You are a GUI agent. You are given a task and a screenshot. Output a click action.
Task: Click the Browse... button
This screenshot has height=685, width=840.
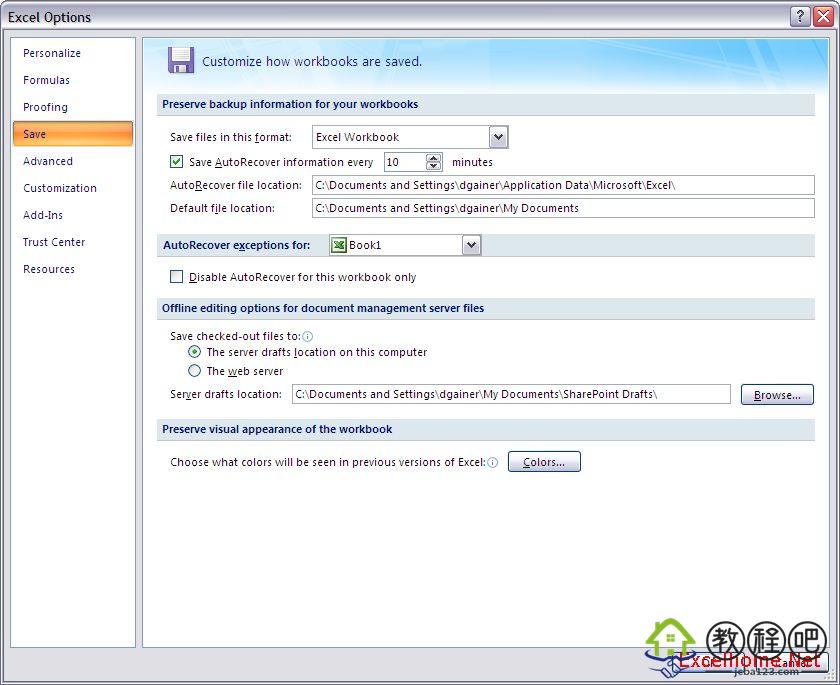click(x=777, y=395)
